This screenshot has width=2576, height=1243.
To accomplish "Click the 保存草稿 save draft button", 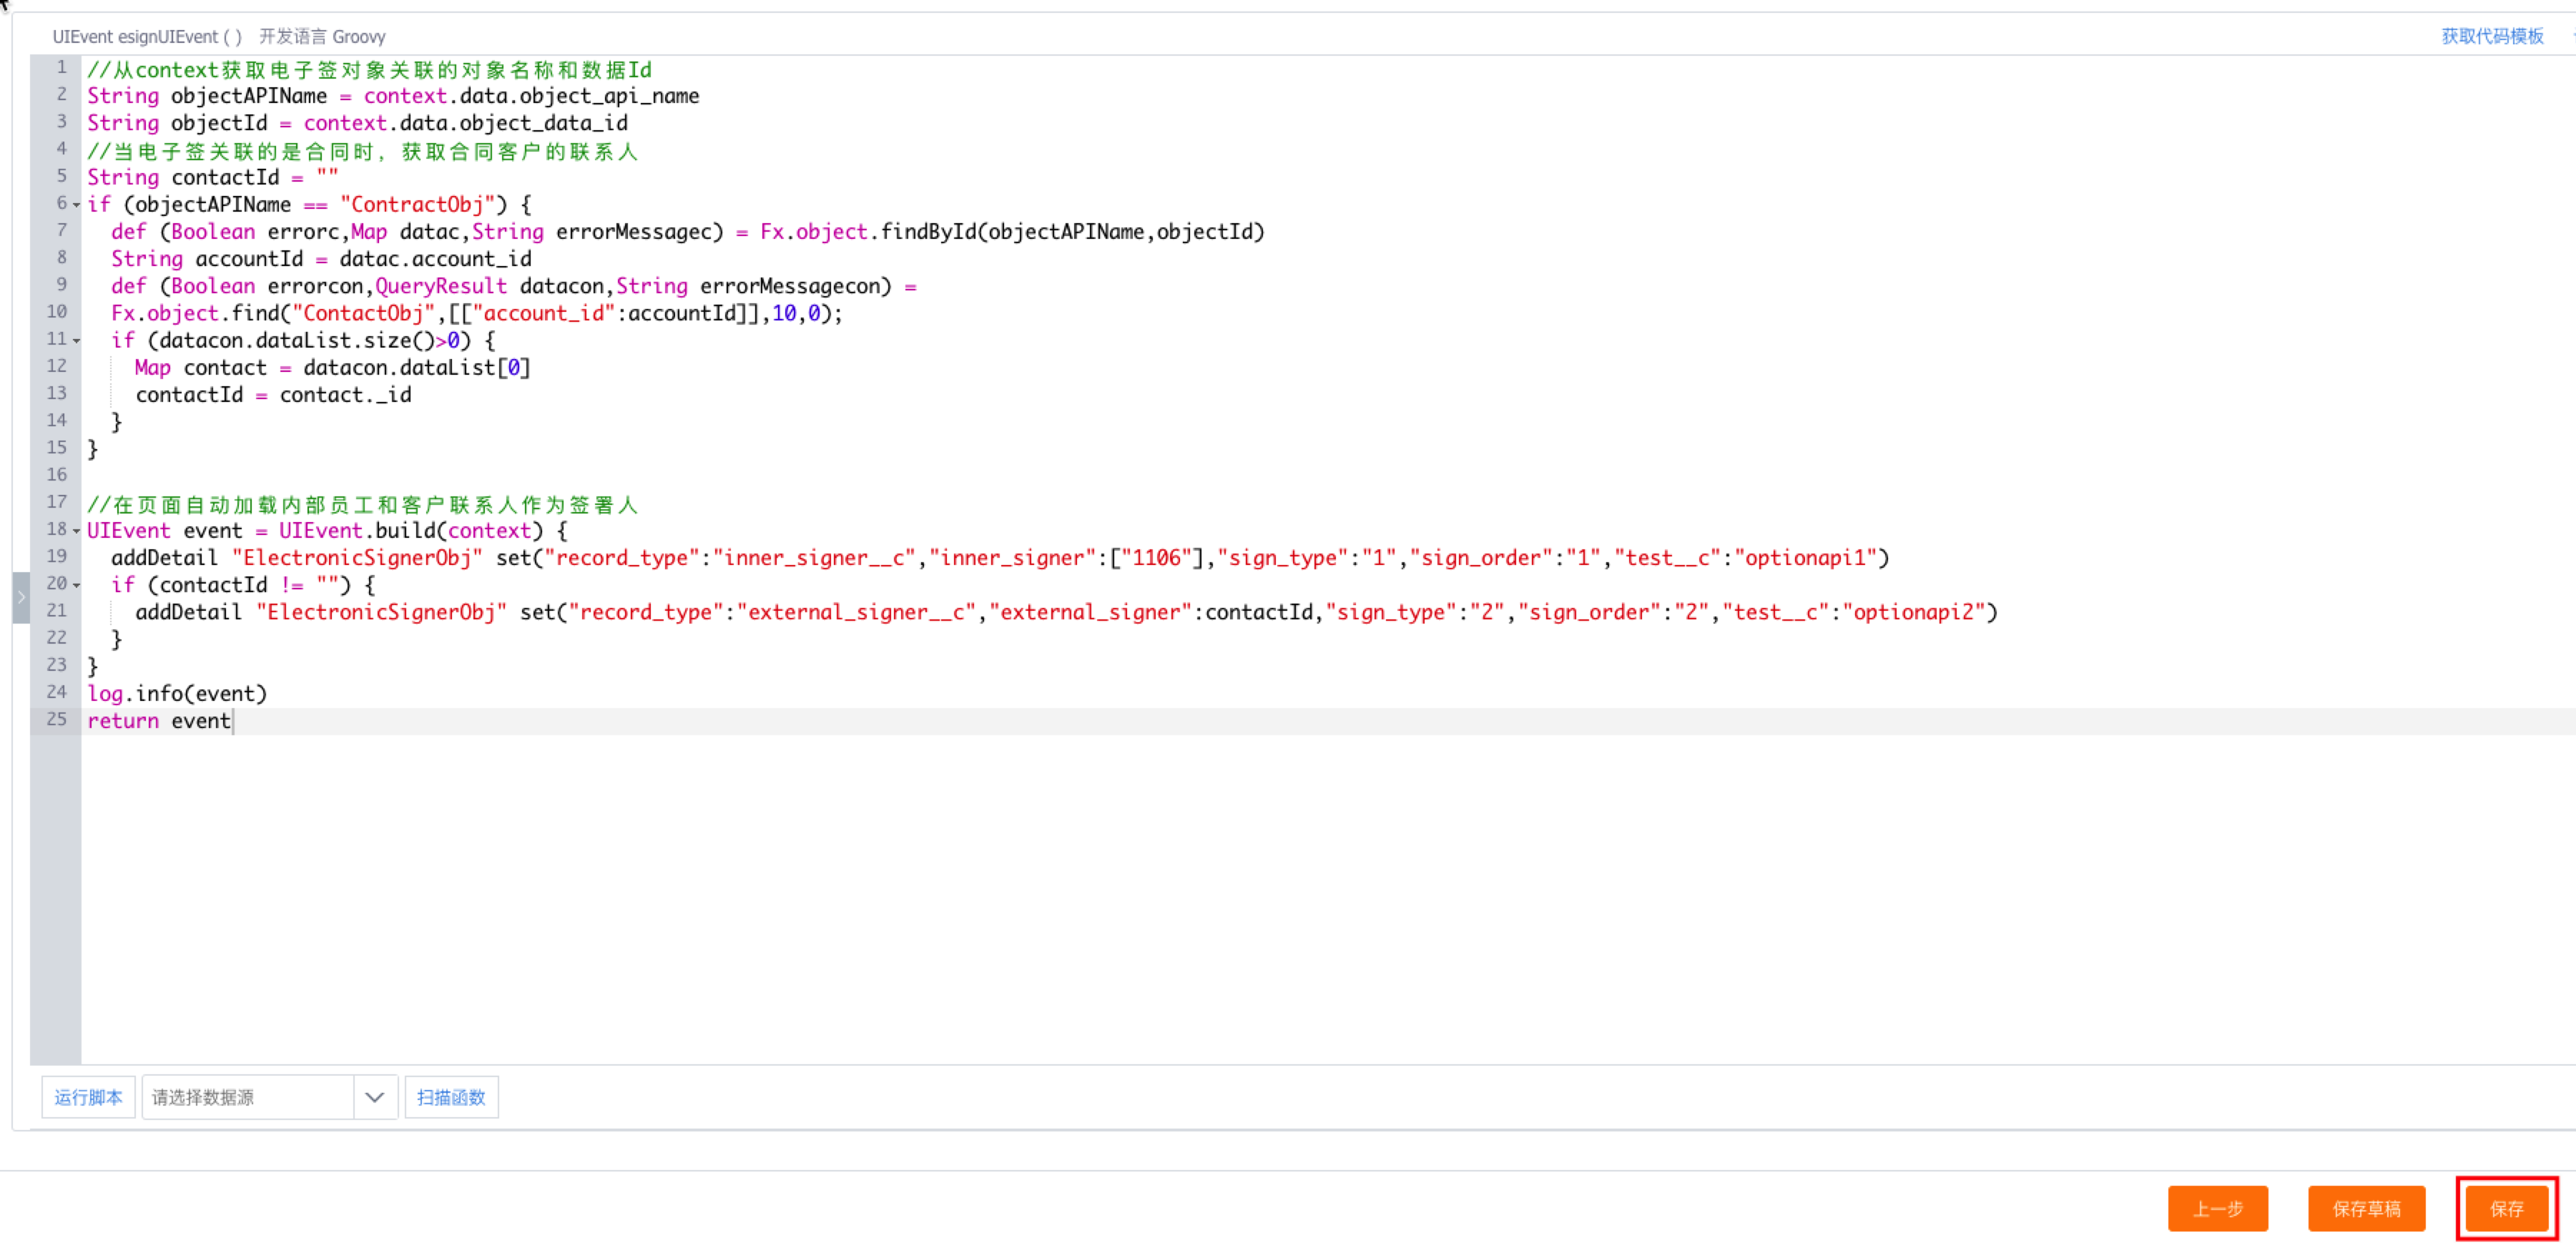I will 2366,1209.
